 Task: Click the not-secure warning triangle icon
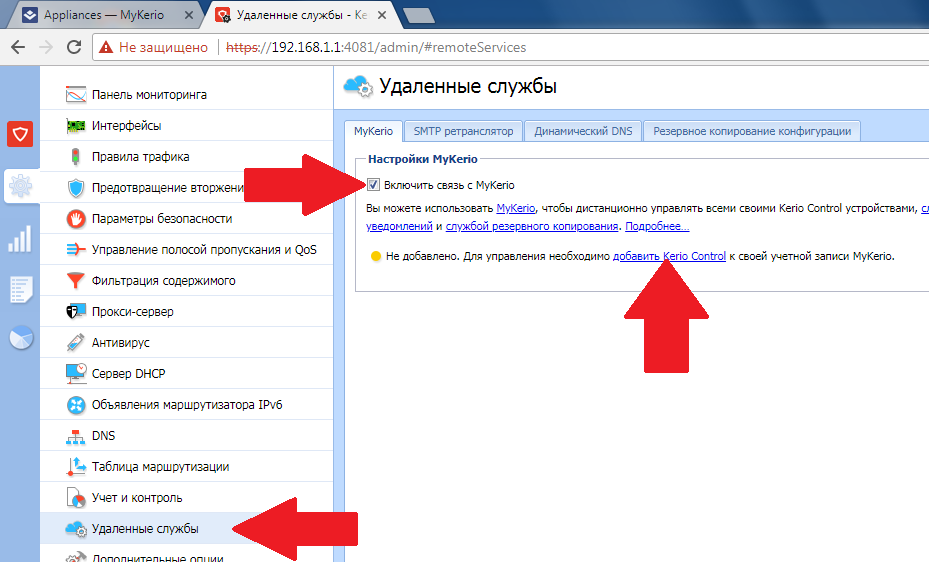pyautogui.click(x=105, y=47)
